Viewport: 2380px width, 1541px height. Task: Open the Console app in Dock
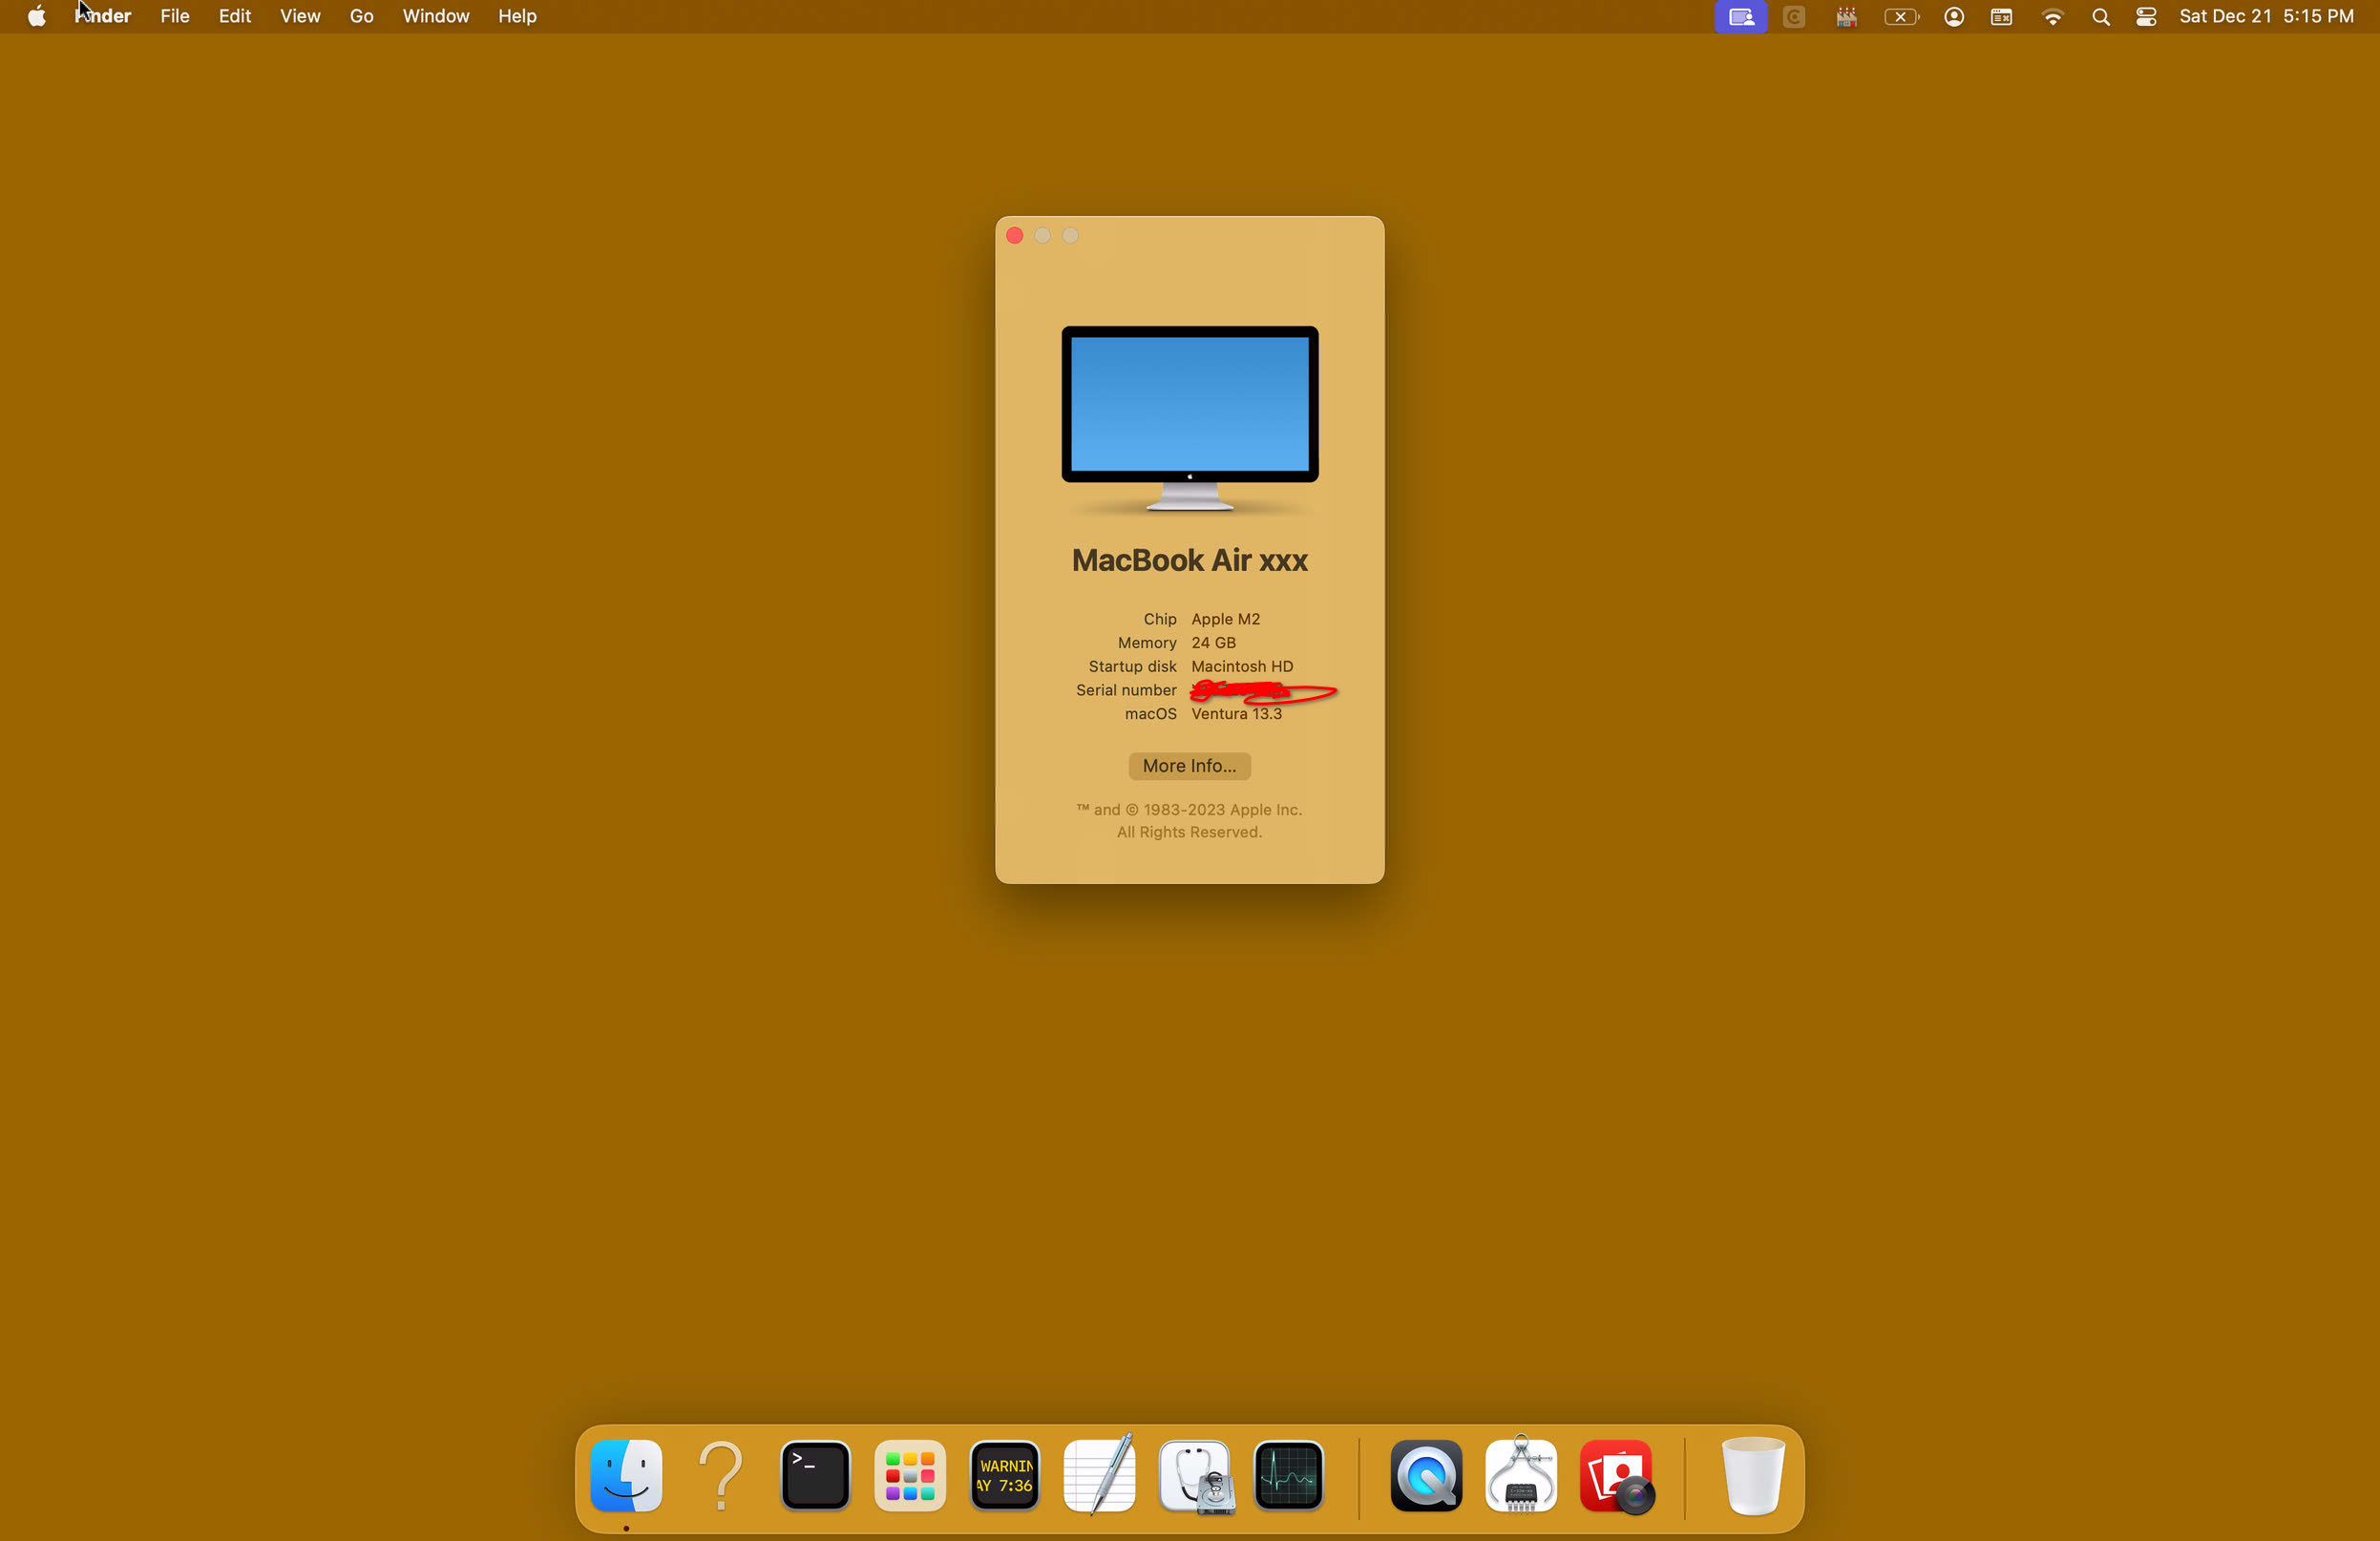1005,1475
